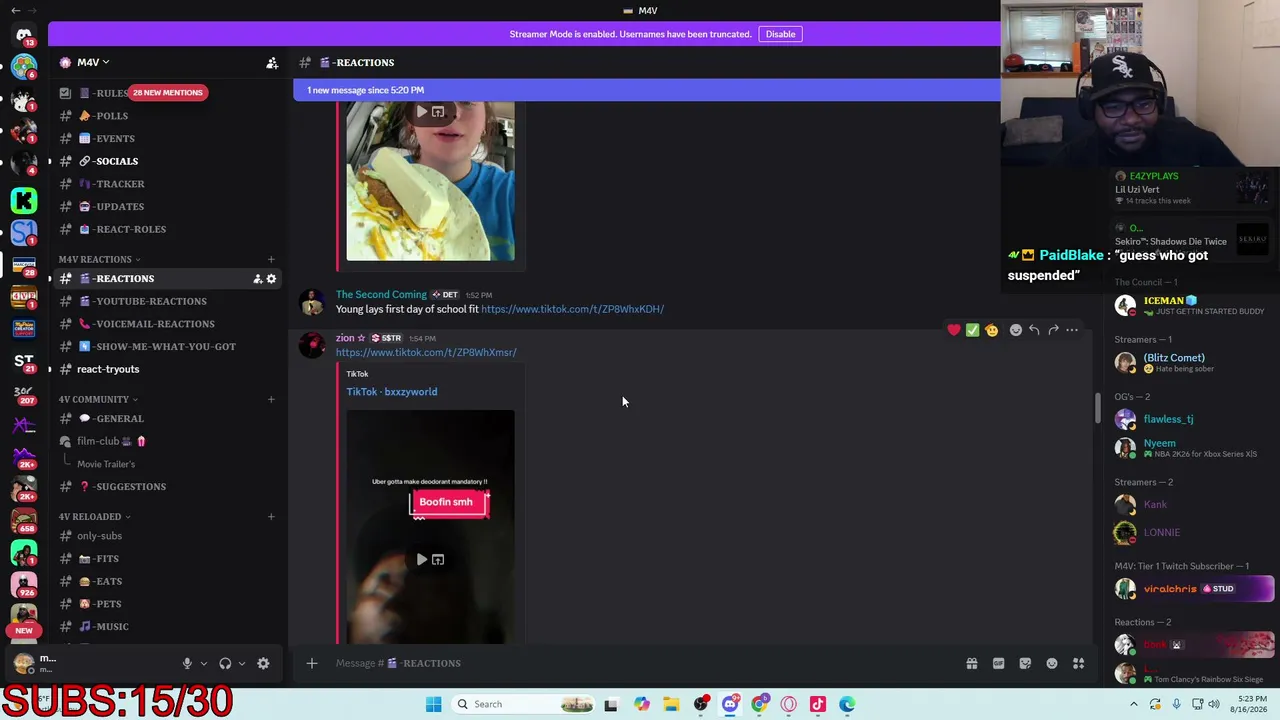Open the Kick server icon

[x=24, y=200]
